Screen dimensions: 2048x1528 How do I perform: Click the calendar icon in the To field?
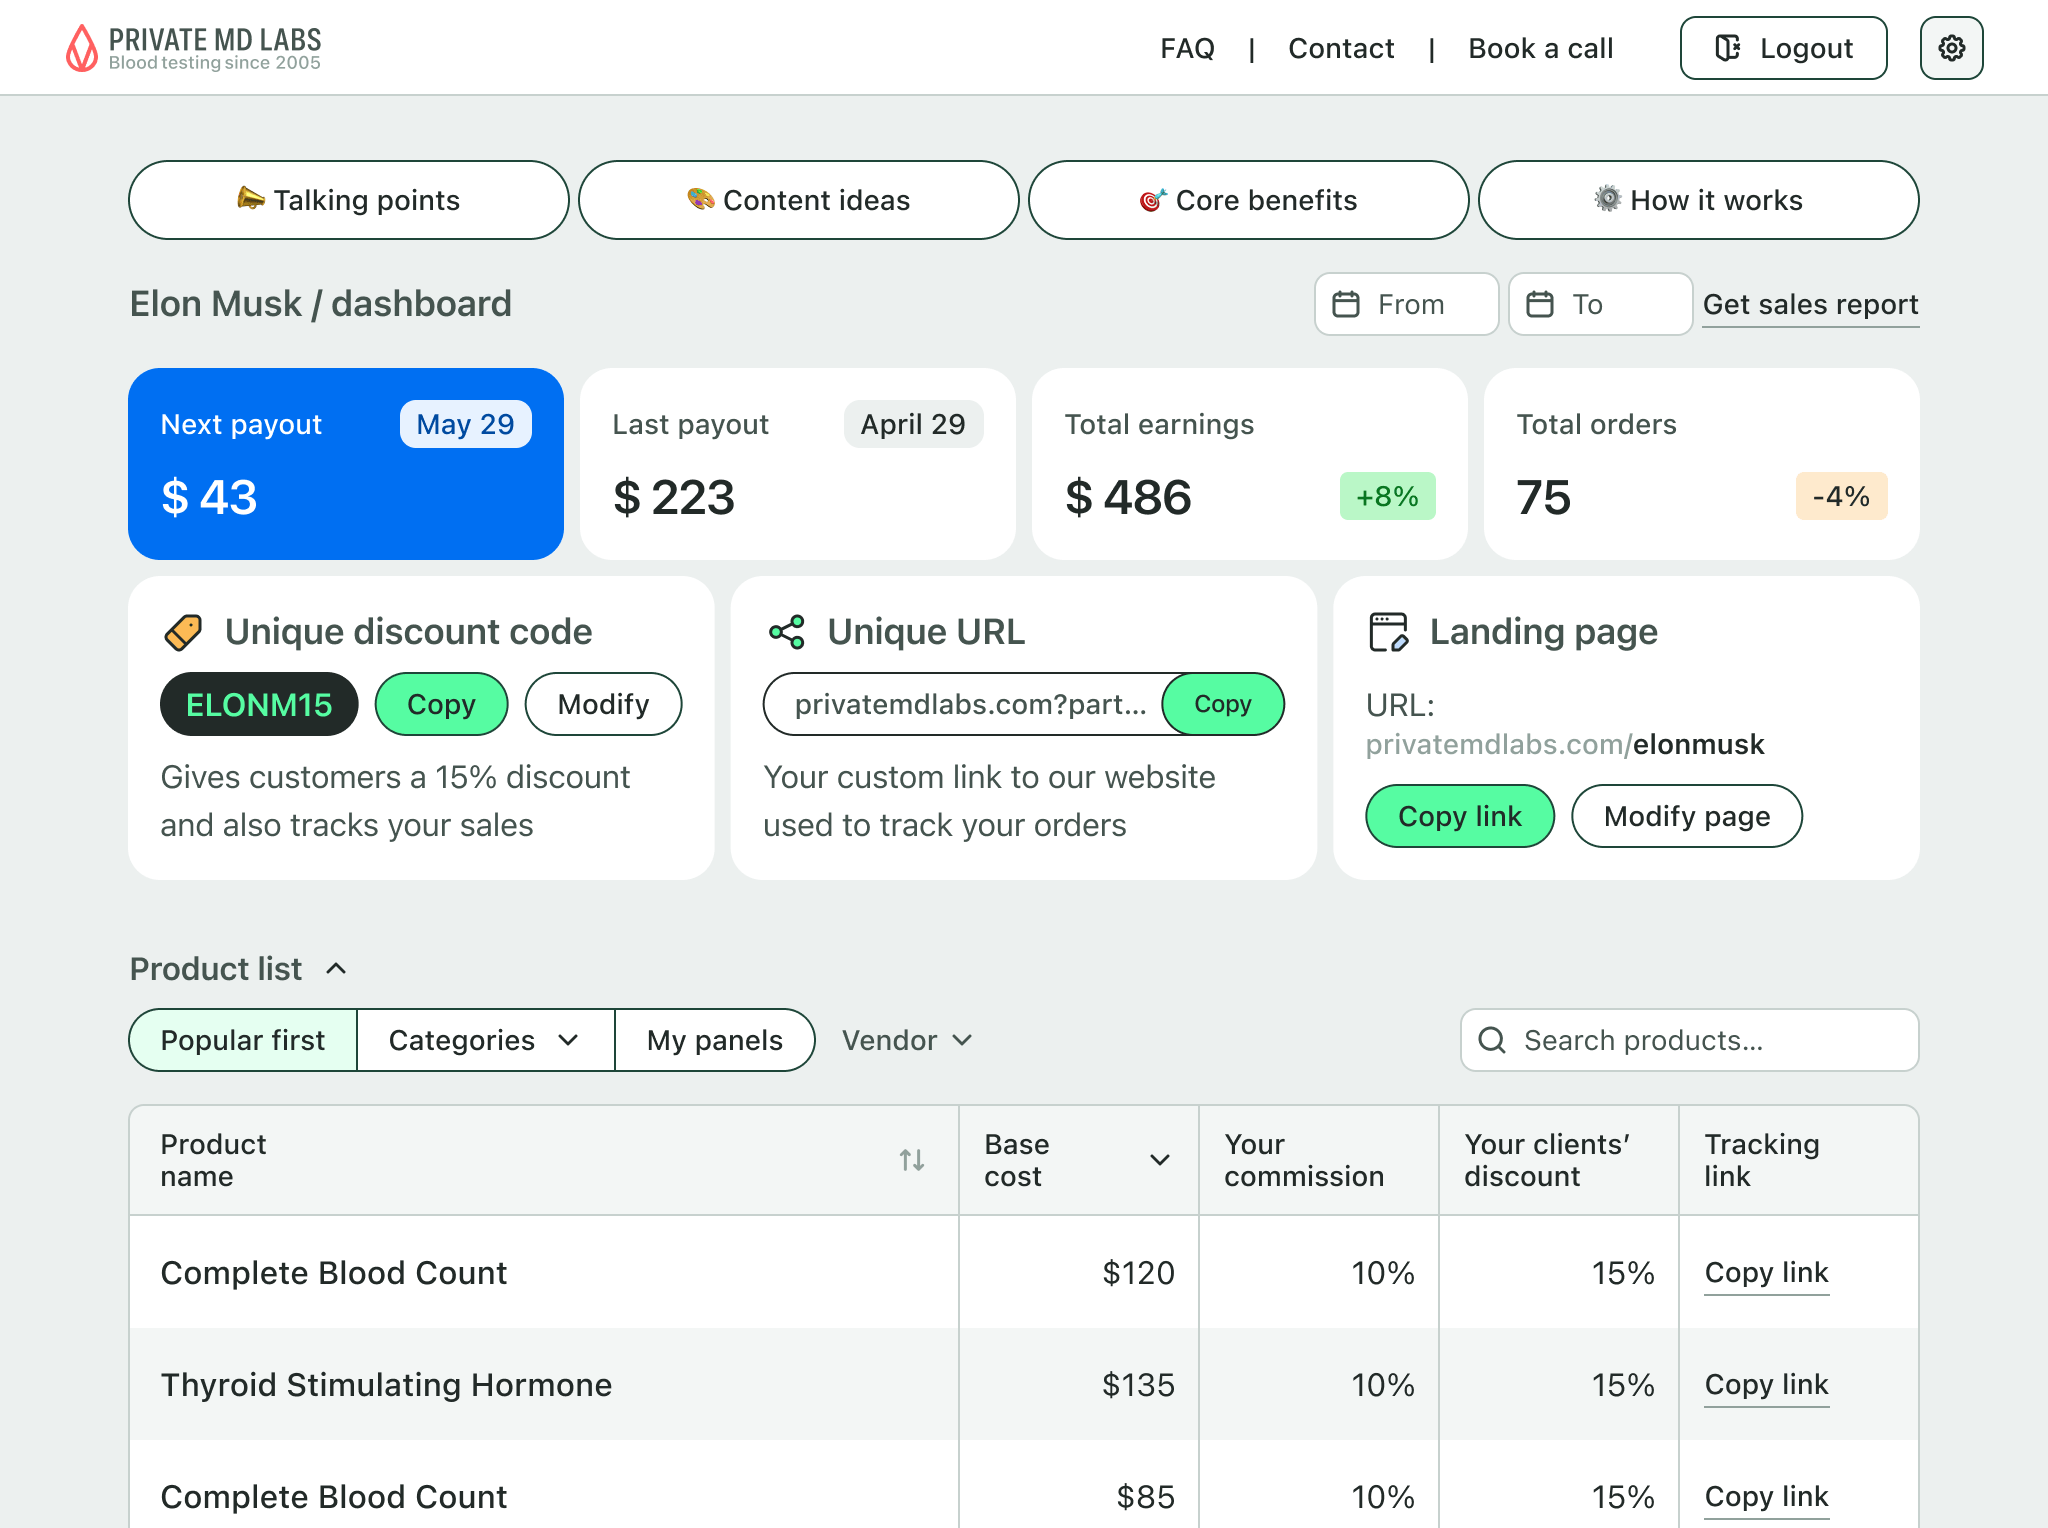pos(1539,304)
